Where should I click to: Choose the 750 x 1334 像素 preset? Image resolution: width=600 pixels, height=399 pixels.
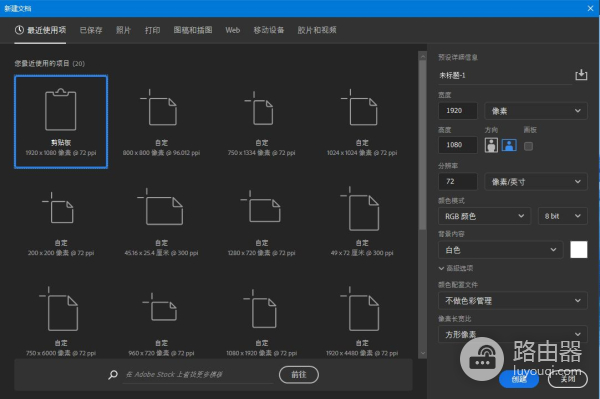point(261,122)
